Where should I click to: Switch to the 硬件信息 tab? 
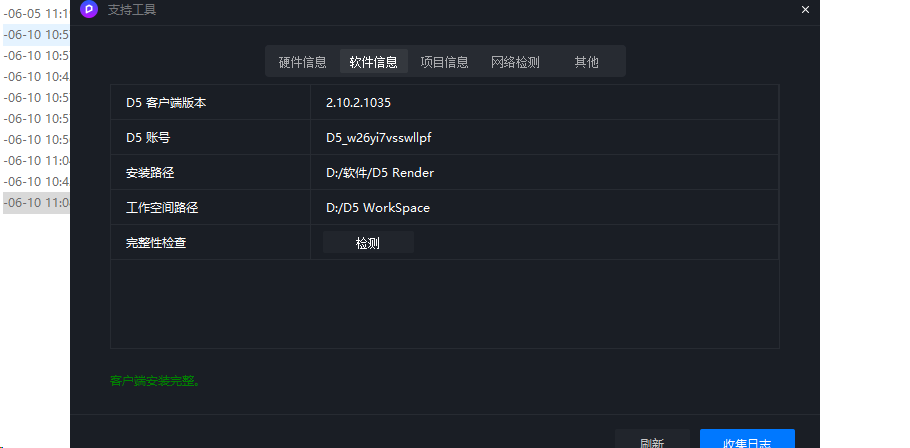click(302, 62)
